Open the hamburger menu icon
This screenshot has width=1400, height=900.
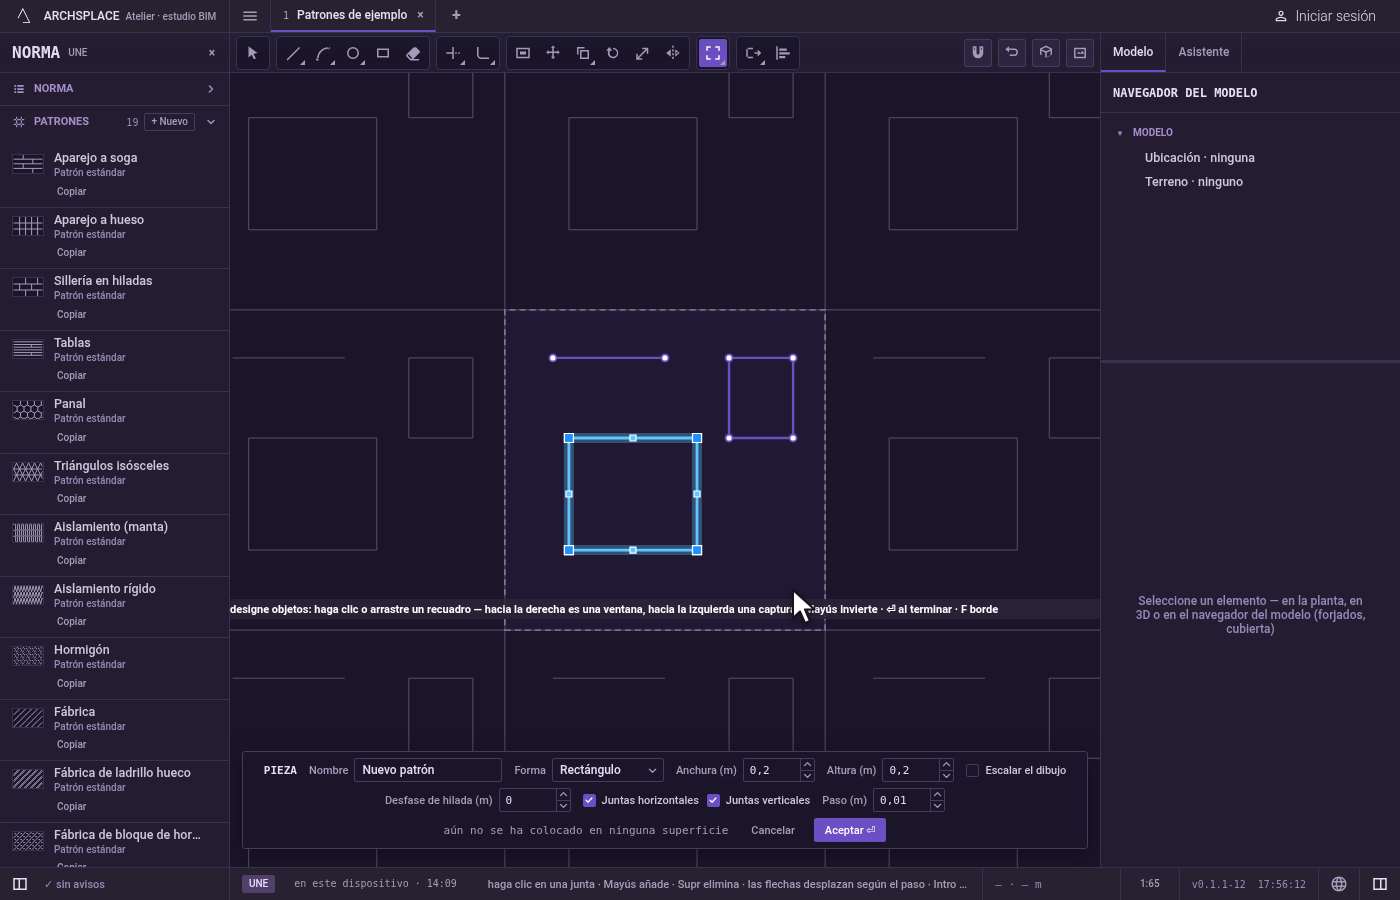[x=250, y=15]
